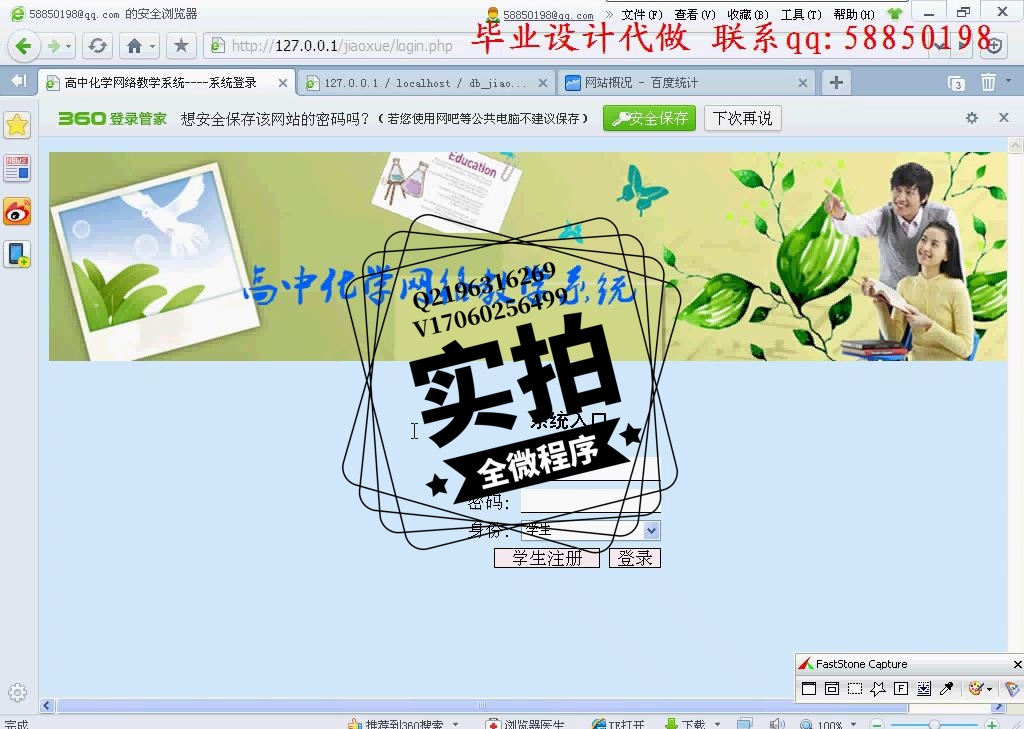Add a new browser tab
The width and height of the screenshot is (1024, 729).
(x=836, y=82)
